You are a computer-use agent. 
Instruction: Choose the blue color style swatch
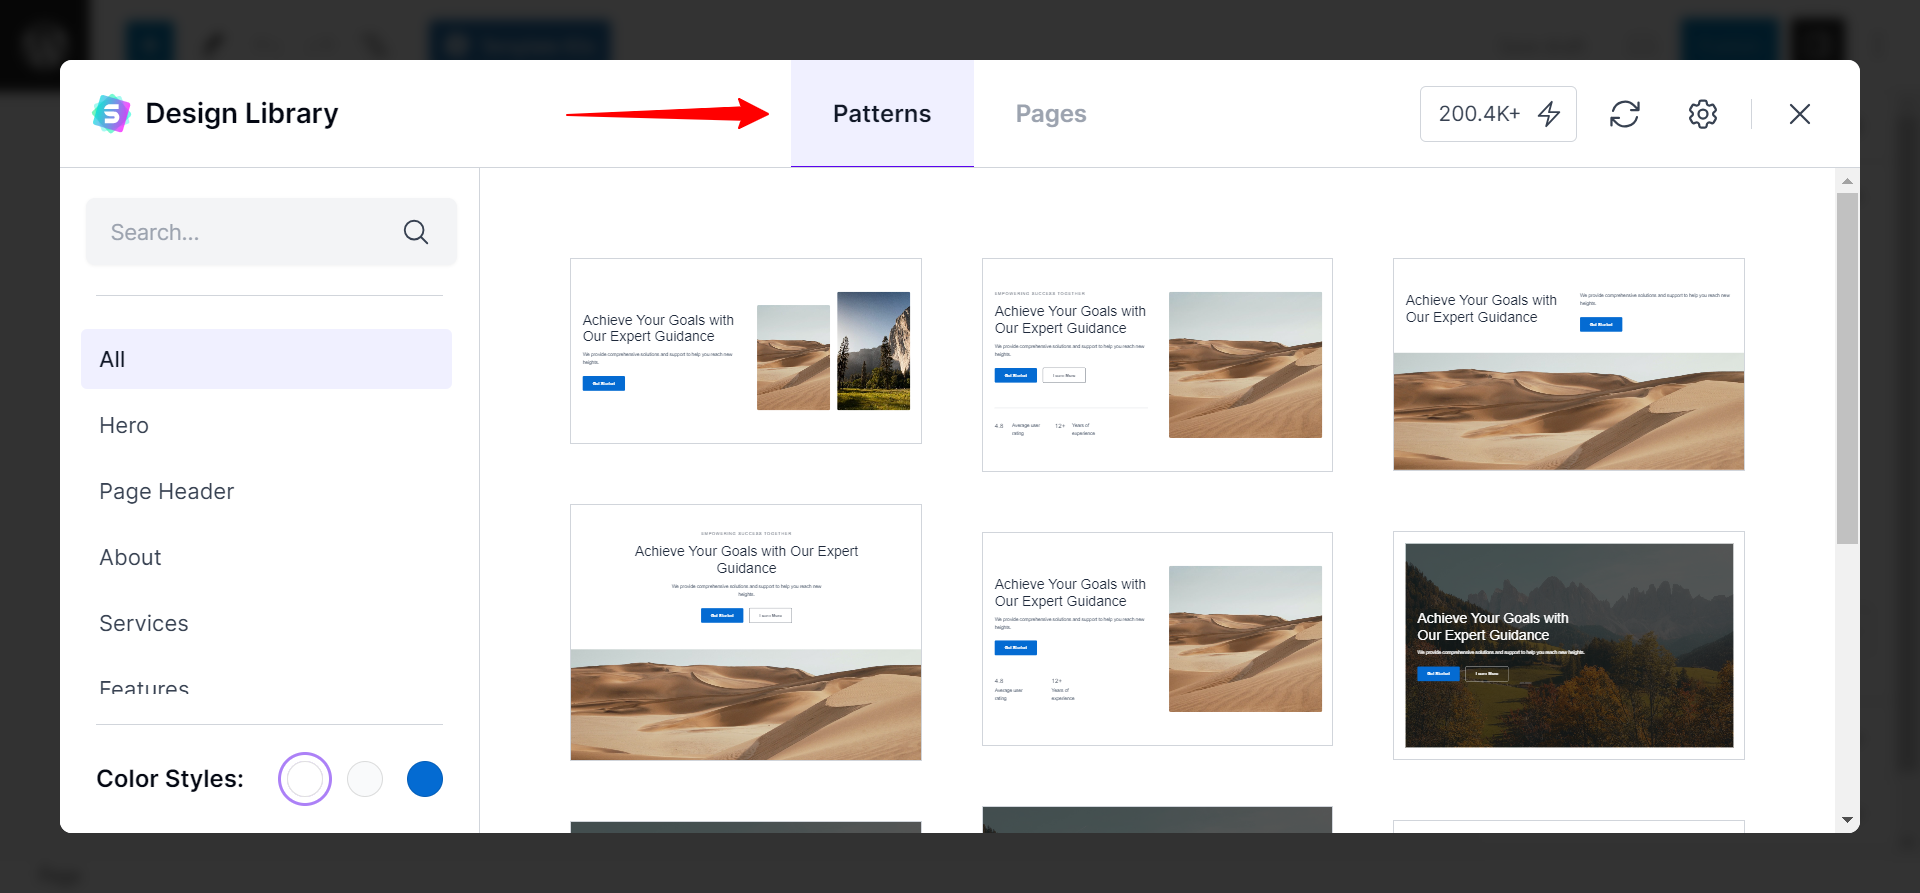click(425, 779)
